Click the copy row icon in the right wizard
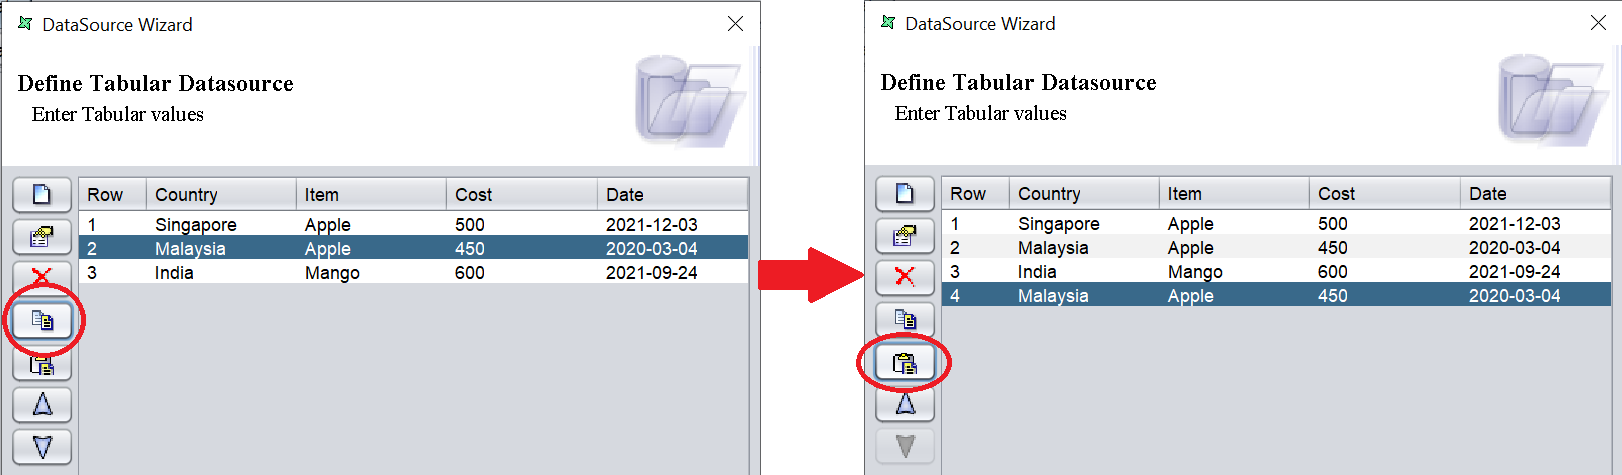Screen dimensions: 1622x475 [x=905, y=319]
